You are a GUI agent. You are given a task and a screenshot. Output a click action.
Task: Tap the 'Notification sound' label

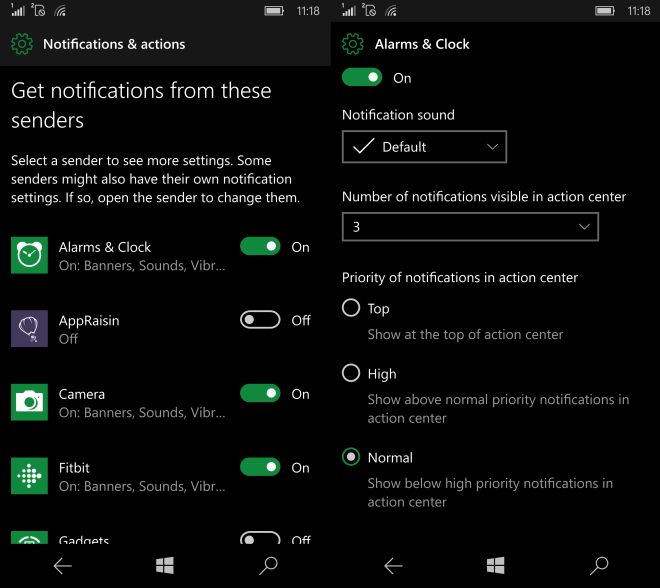click(x=398, y=115)
